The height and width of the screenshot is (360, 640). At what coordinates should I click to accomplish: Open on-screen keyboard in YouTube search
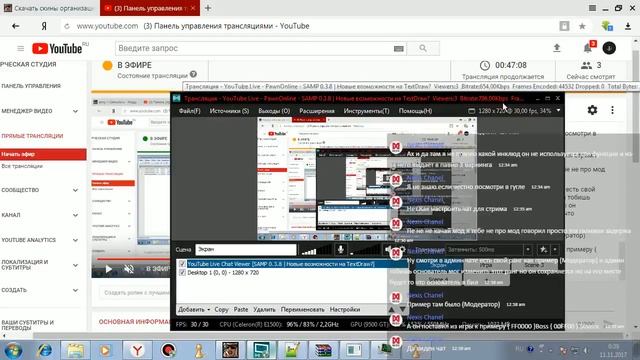[x=399, y=49]
